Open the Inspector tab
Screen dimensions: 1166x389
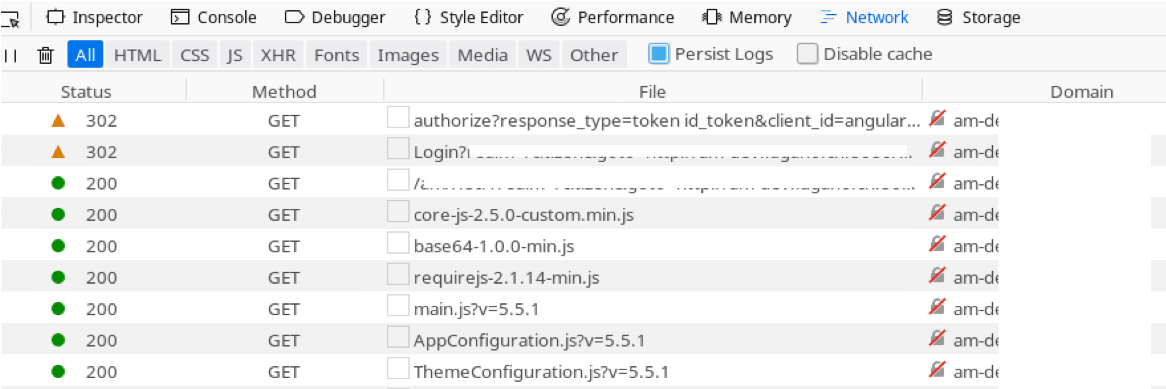click(94, 17)
